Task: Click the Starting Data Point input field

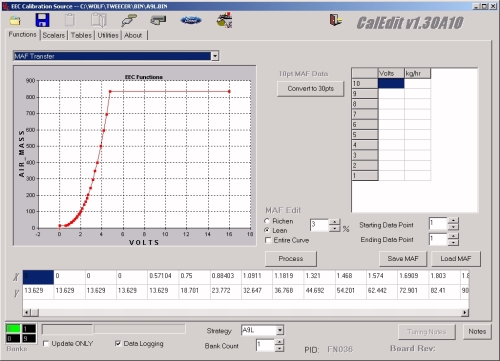Action: click(x=438, y=224)
